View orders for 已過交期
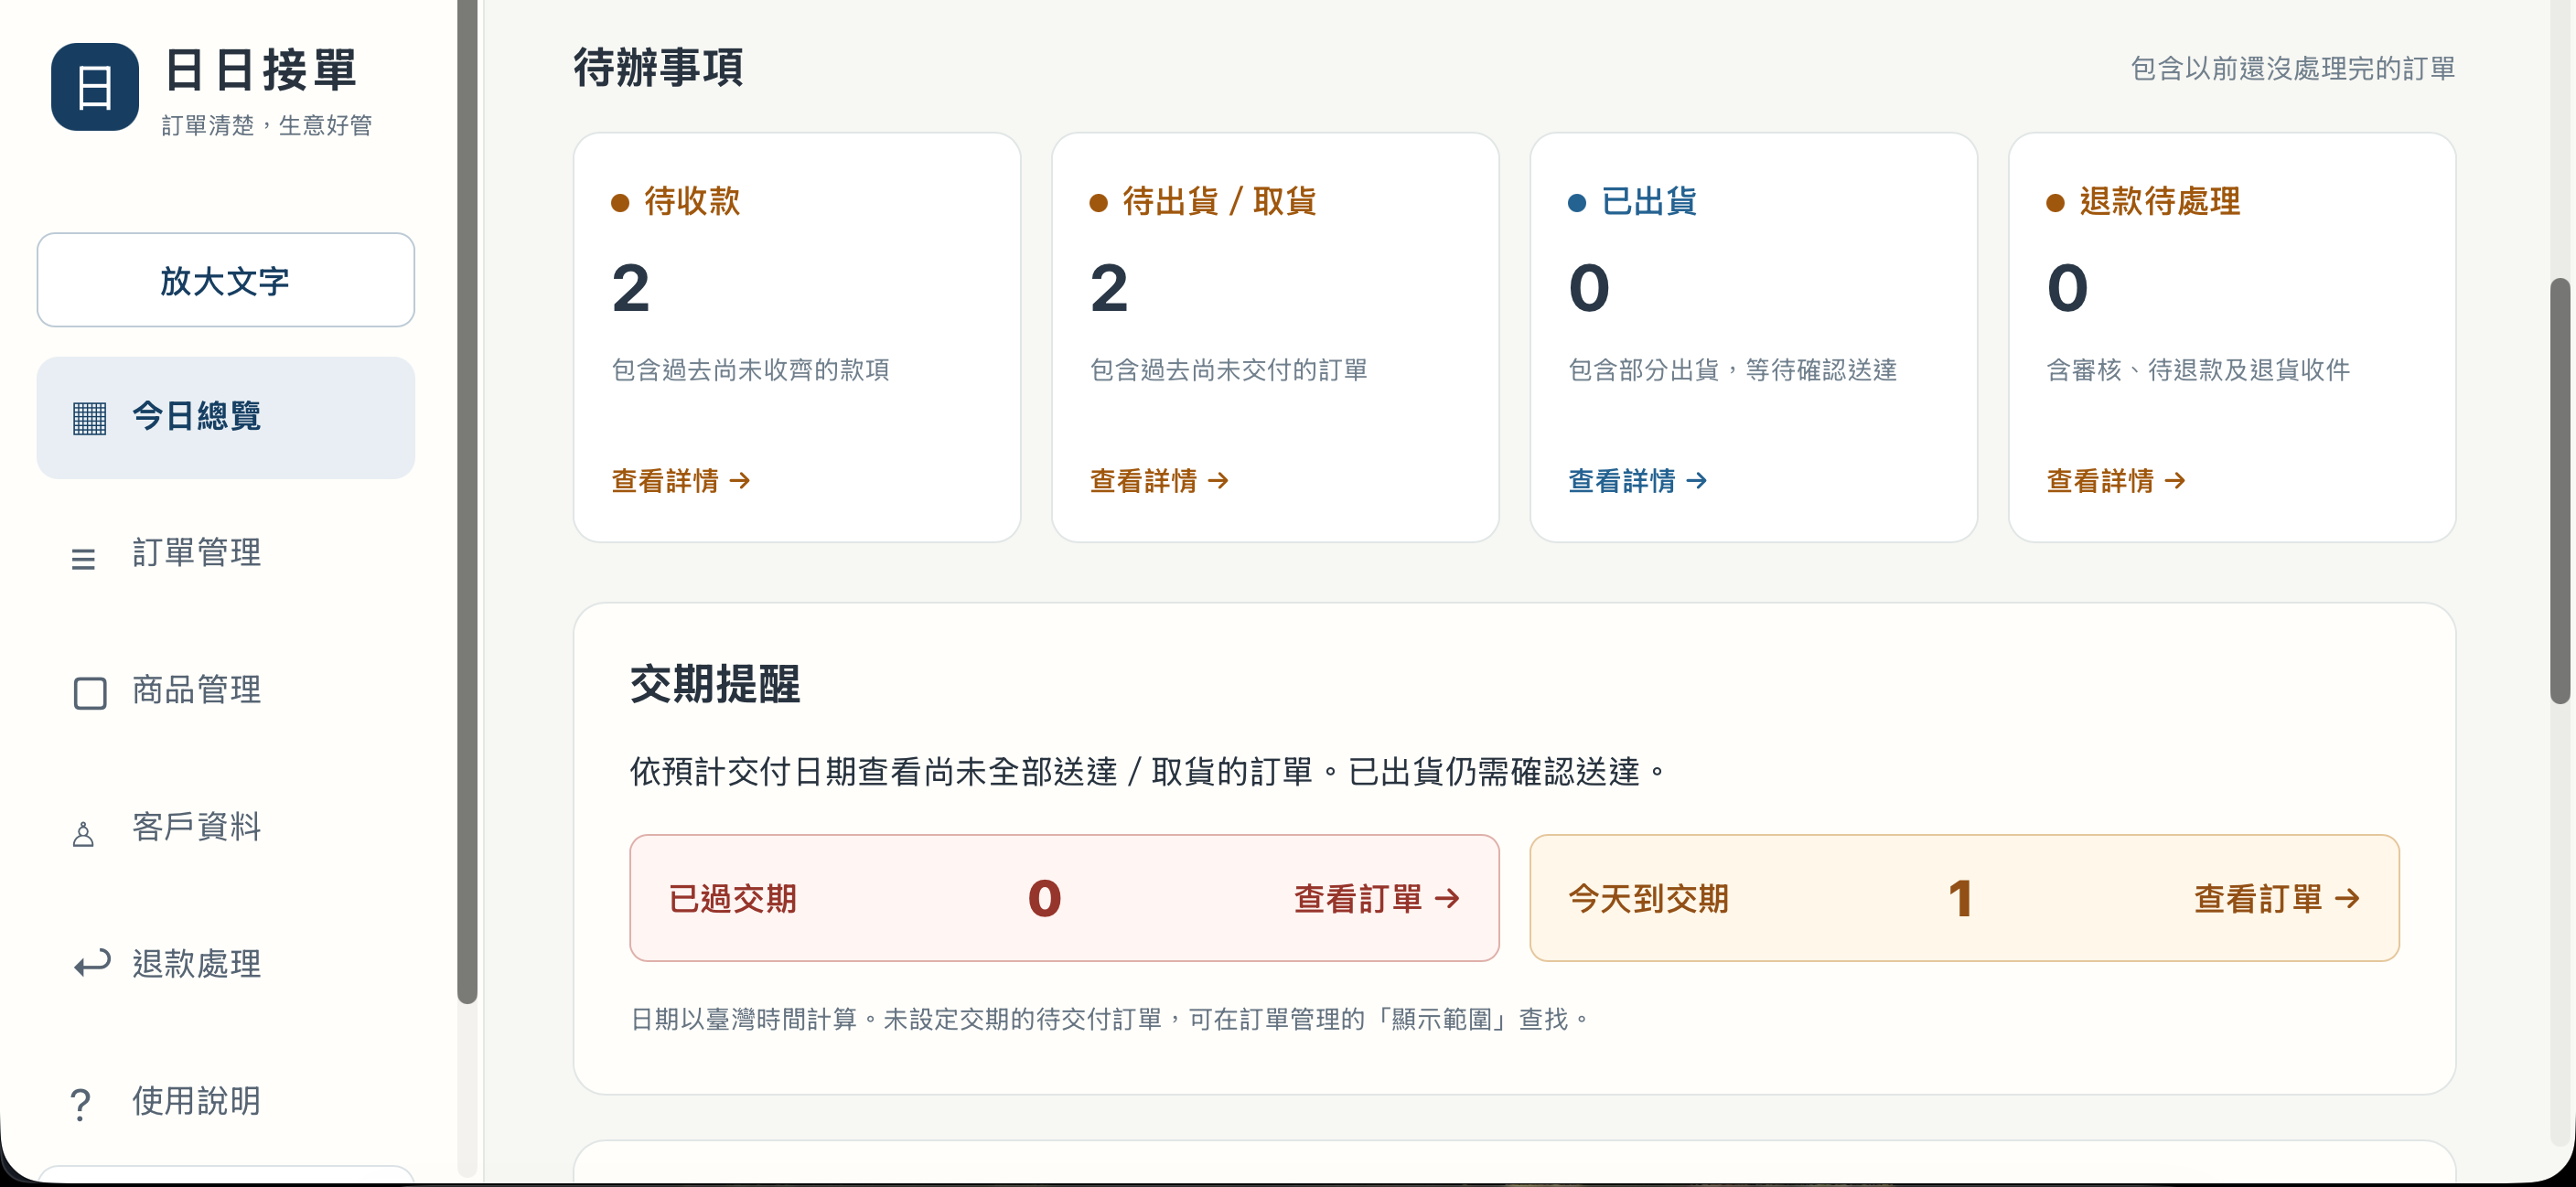 pos(1376,899)
